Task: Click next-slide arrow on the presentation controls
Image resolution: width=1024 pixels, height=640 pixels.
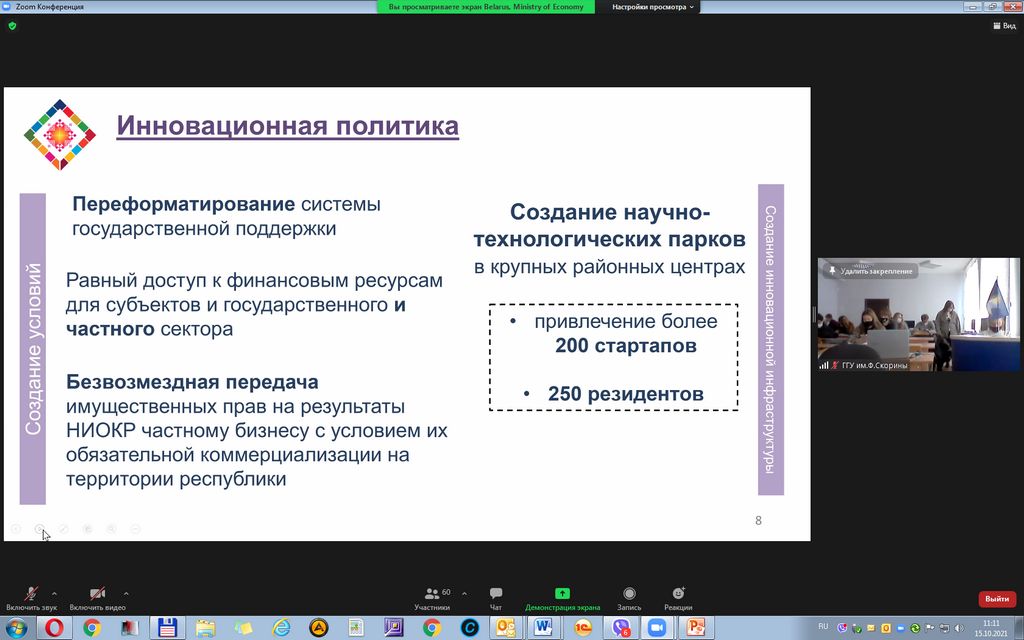Action: tap(39, 528)
